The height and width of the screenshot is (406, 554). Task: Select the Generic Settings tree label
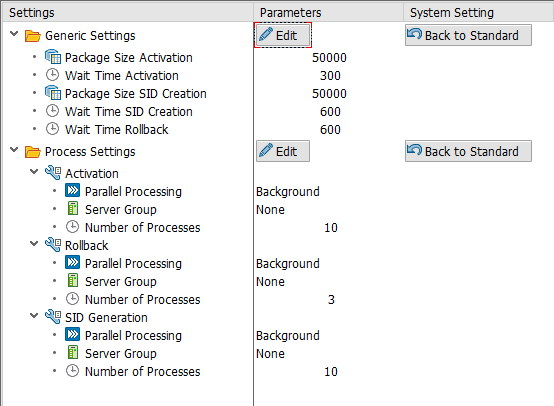[90, 36]
